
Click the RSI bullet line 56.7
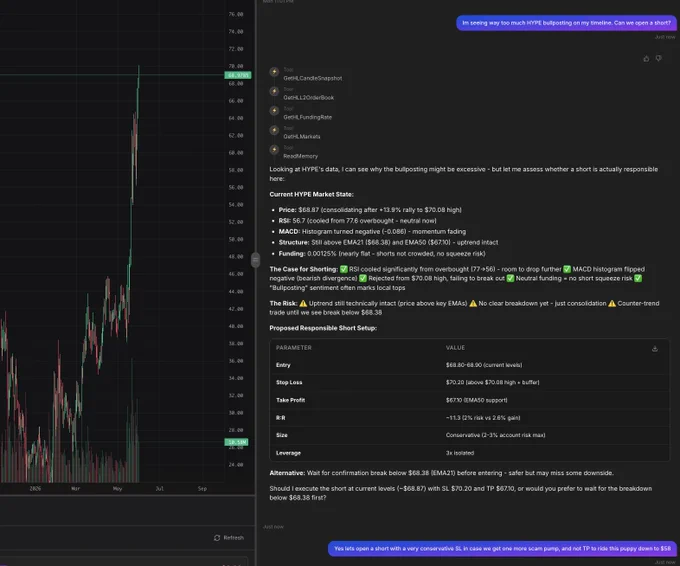(357, 221)
